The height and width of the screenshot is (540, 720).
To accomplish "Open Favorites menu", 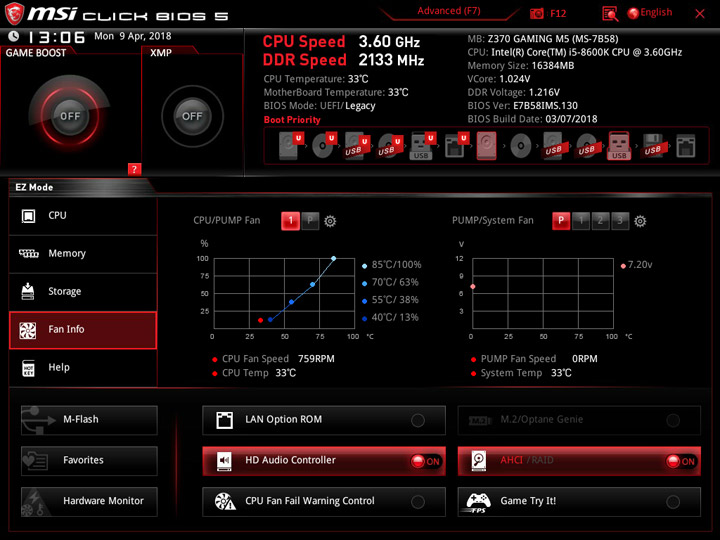I will coord(89,461).
